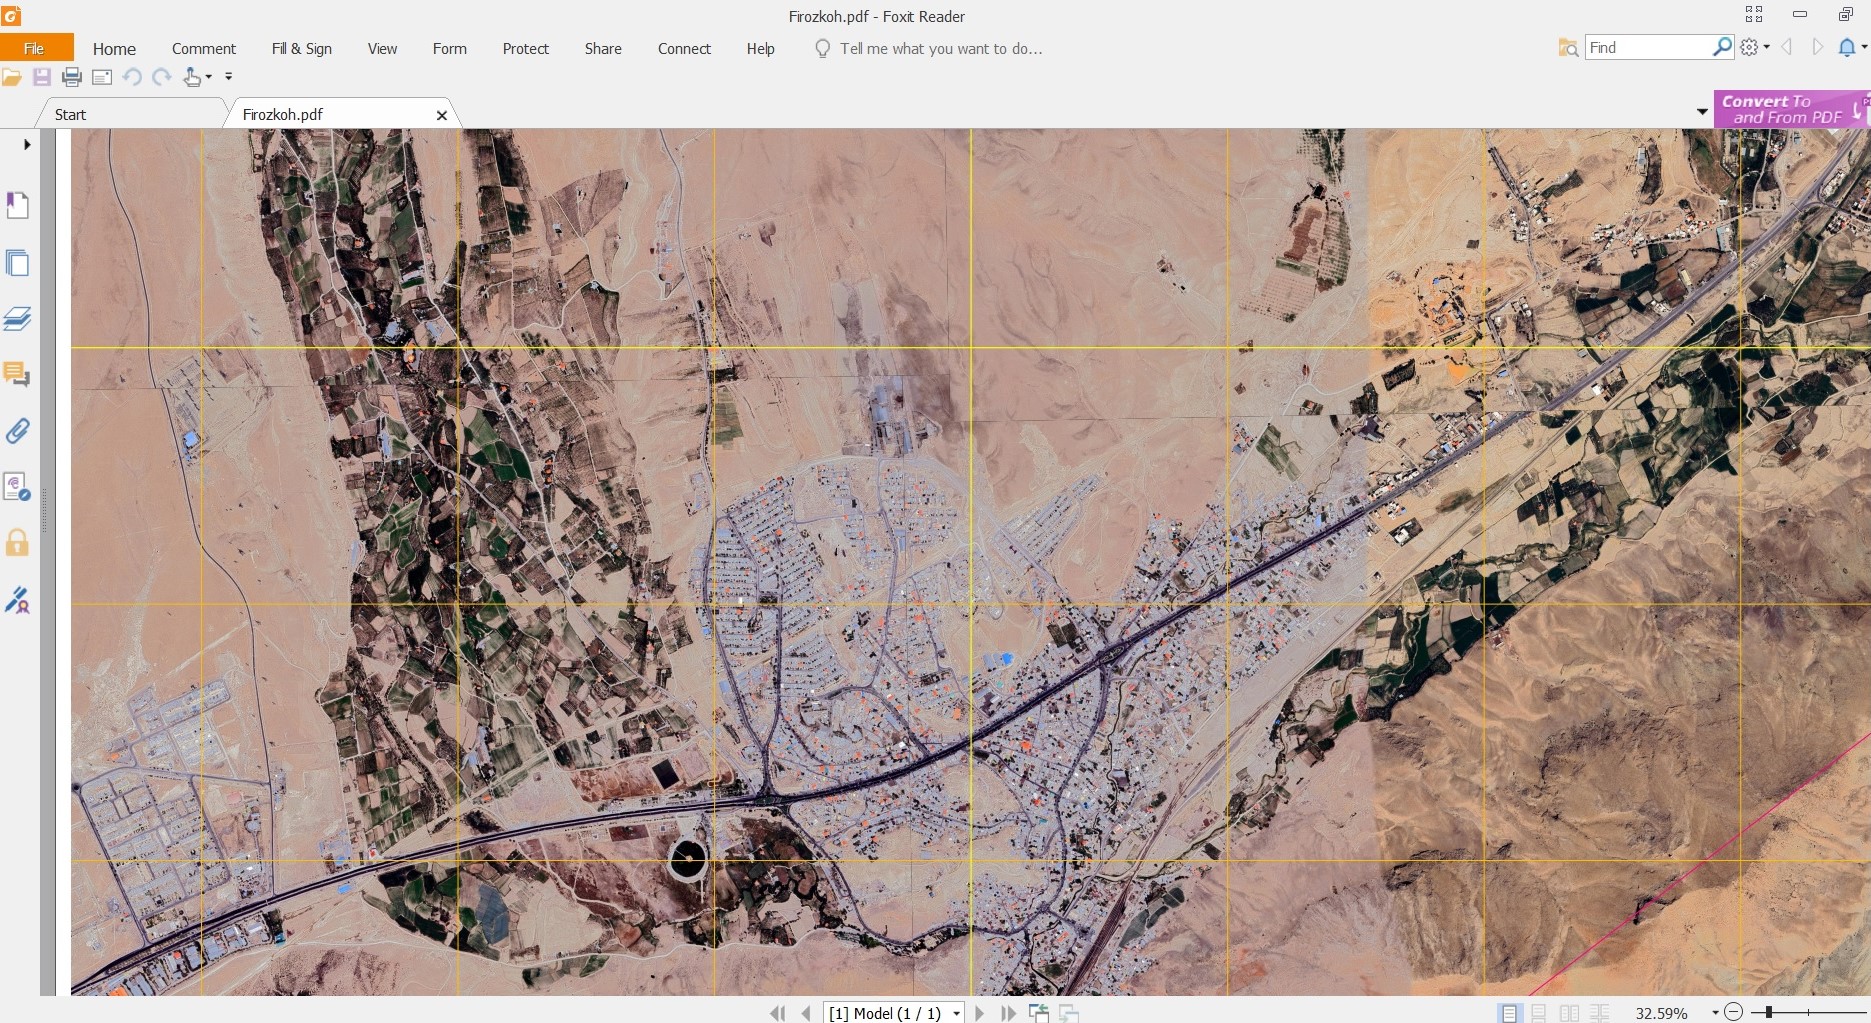Image resolution: width=1871 pixels, height=1023 pixels.
Task: Switch to the Start tab
Action: tap(70, 114)
